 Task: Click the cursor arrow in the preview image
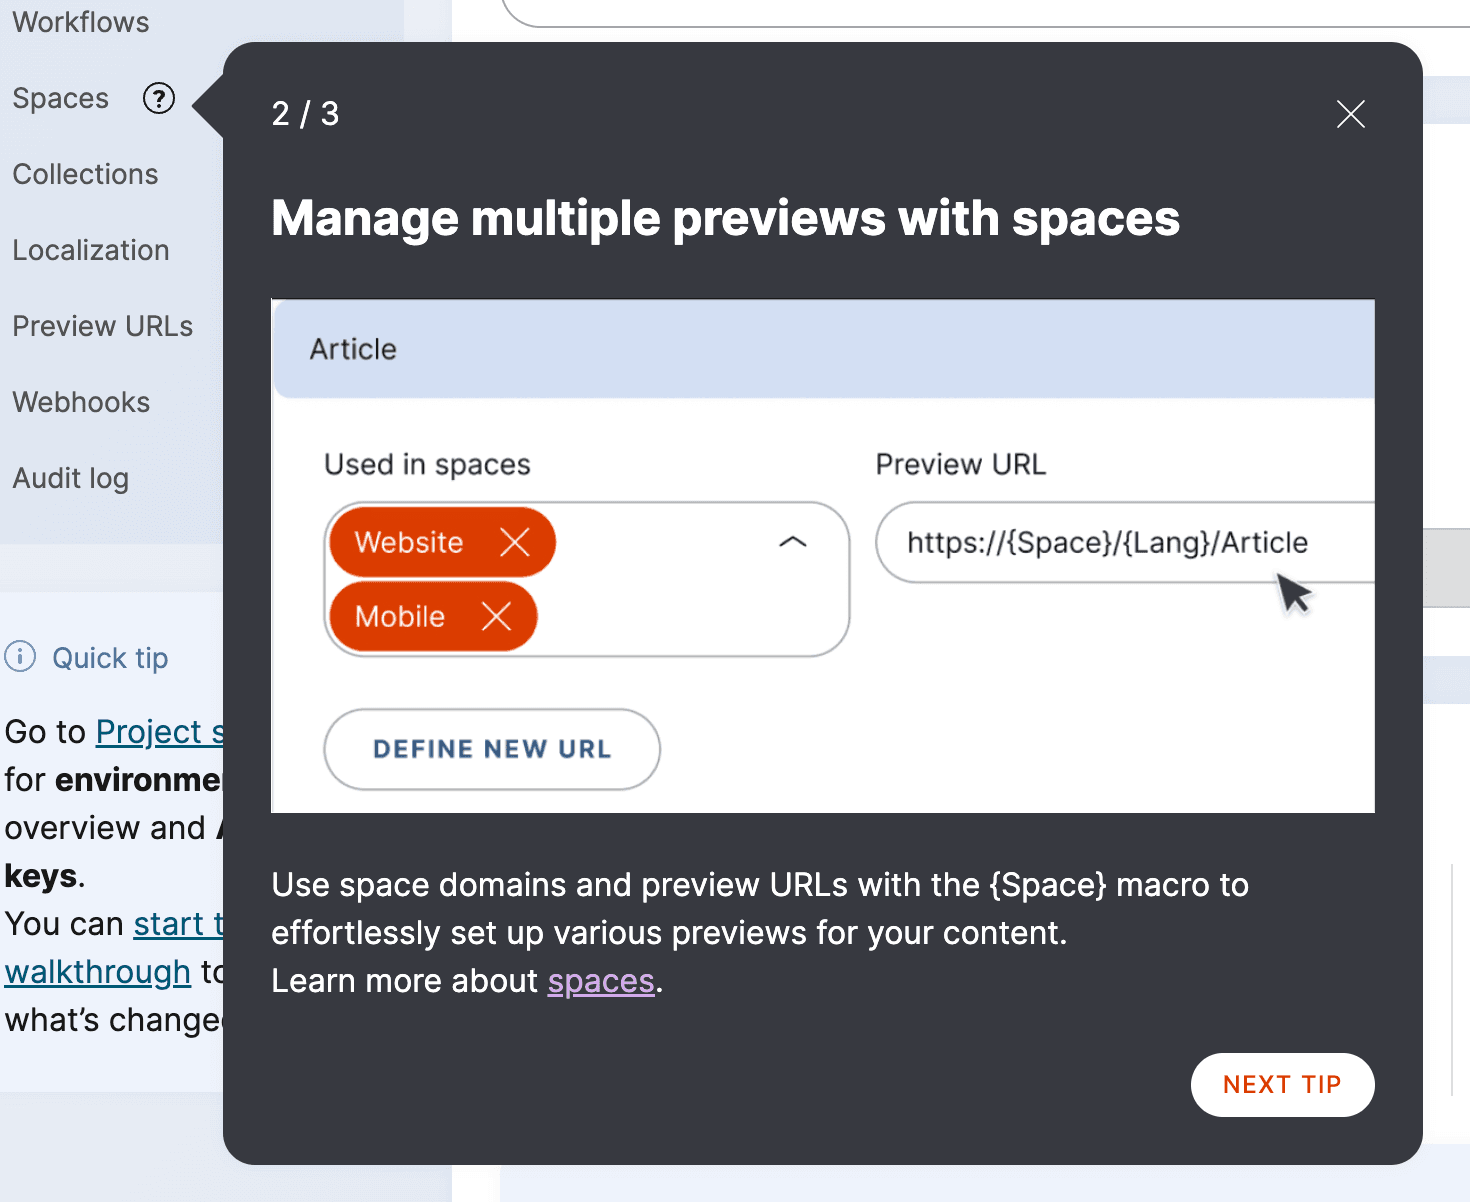click(1294, 593)
